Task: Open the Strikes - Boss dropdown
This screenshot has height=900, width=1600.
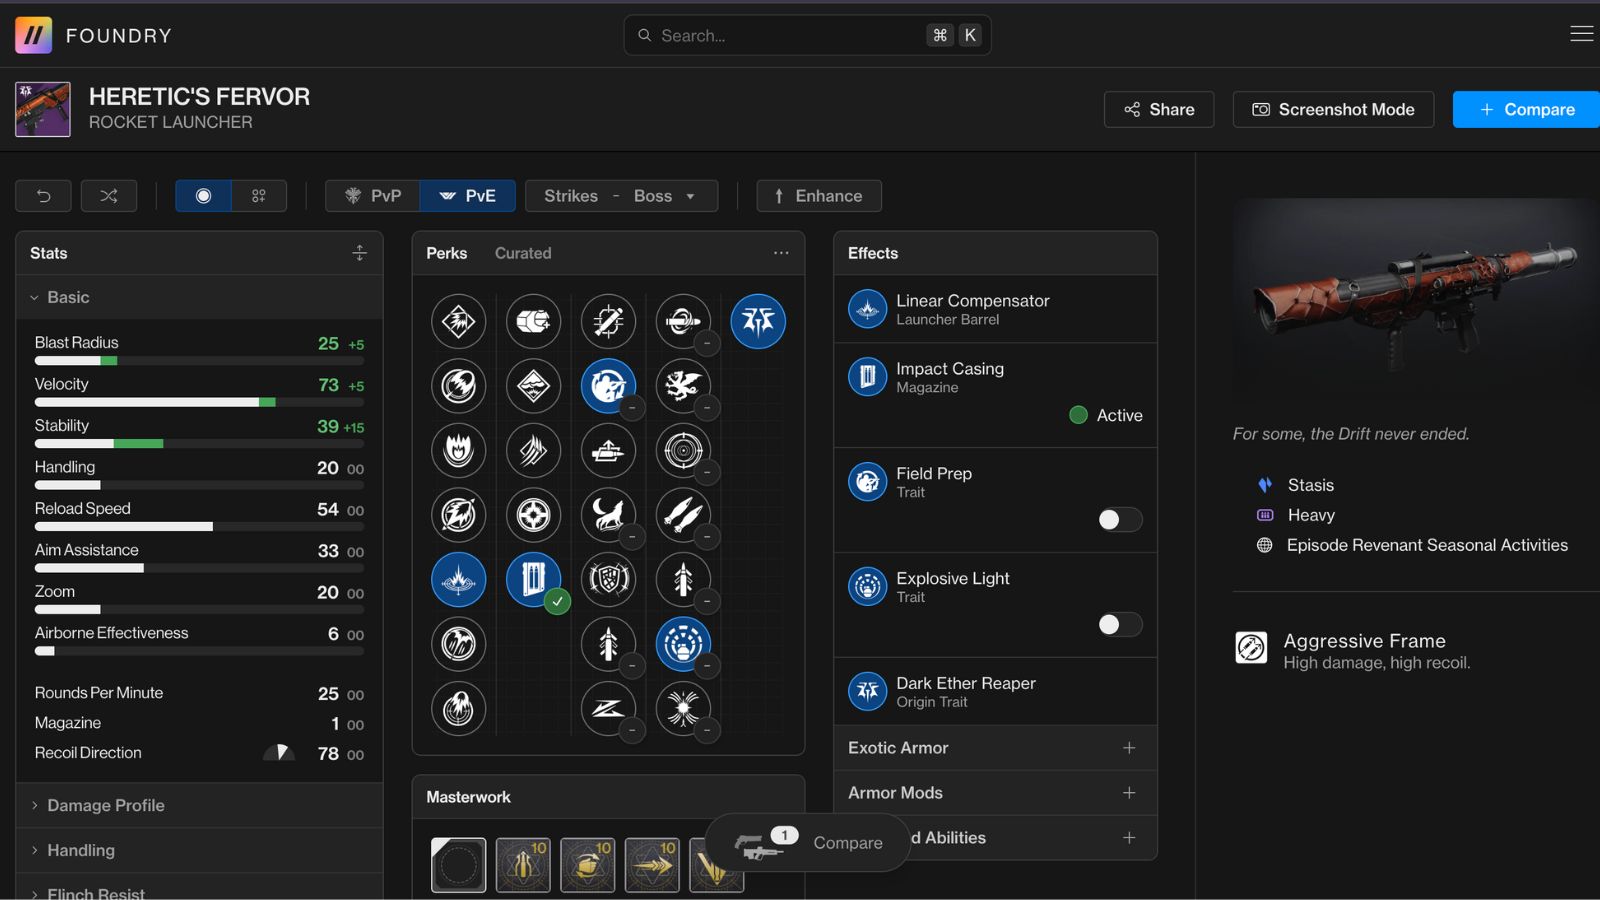Action: [620, 196]
